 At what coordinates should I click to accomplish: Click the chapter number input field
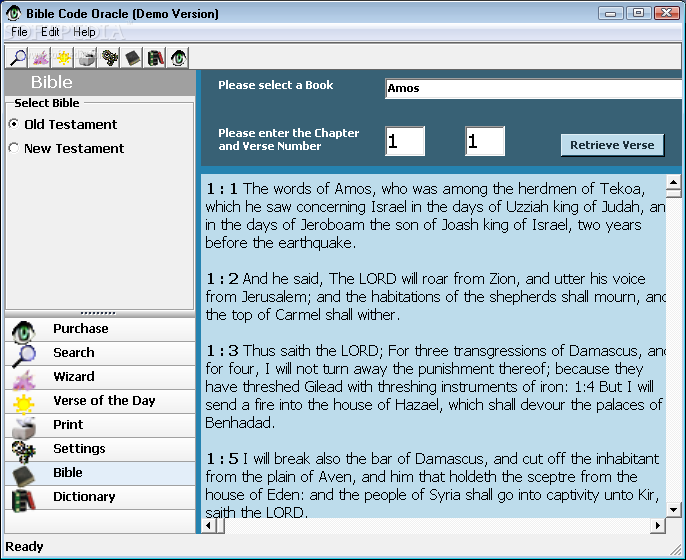pos(405,141)
